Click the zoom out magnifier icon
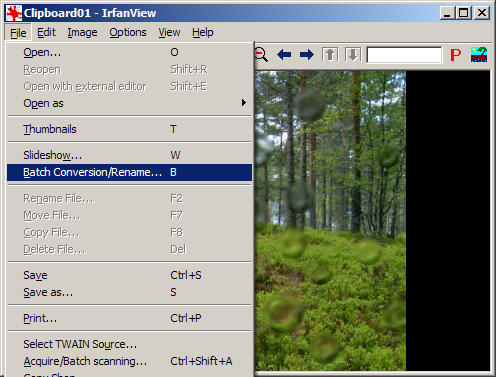Viewport: 496px width, 377px height. tap(261, 54)
